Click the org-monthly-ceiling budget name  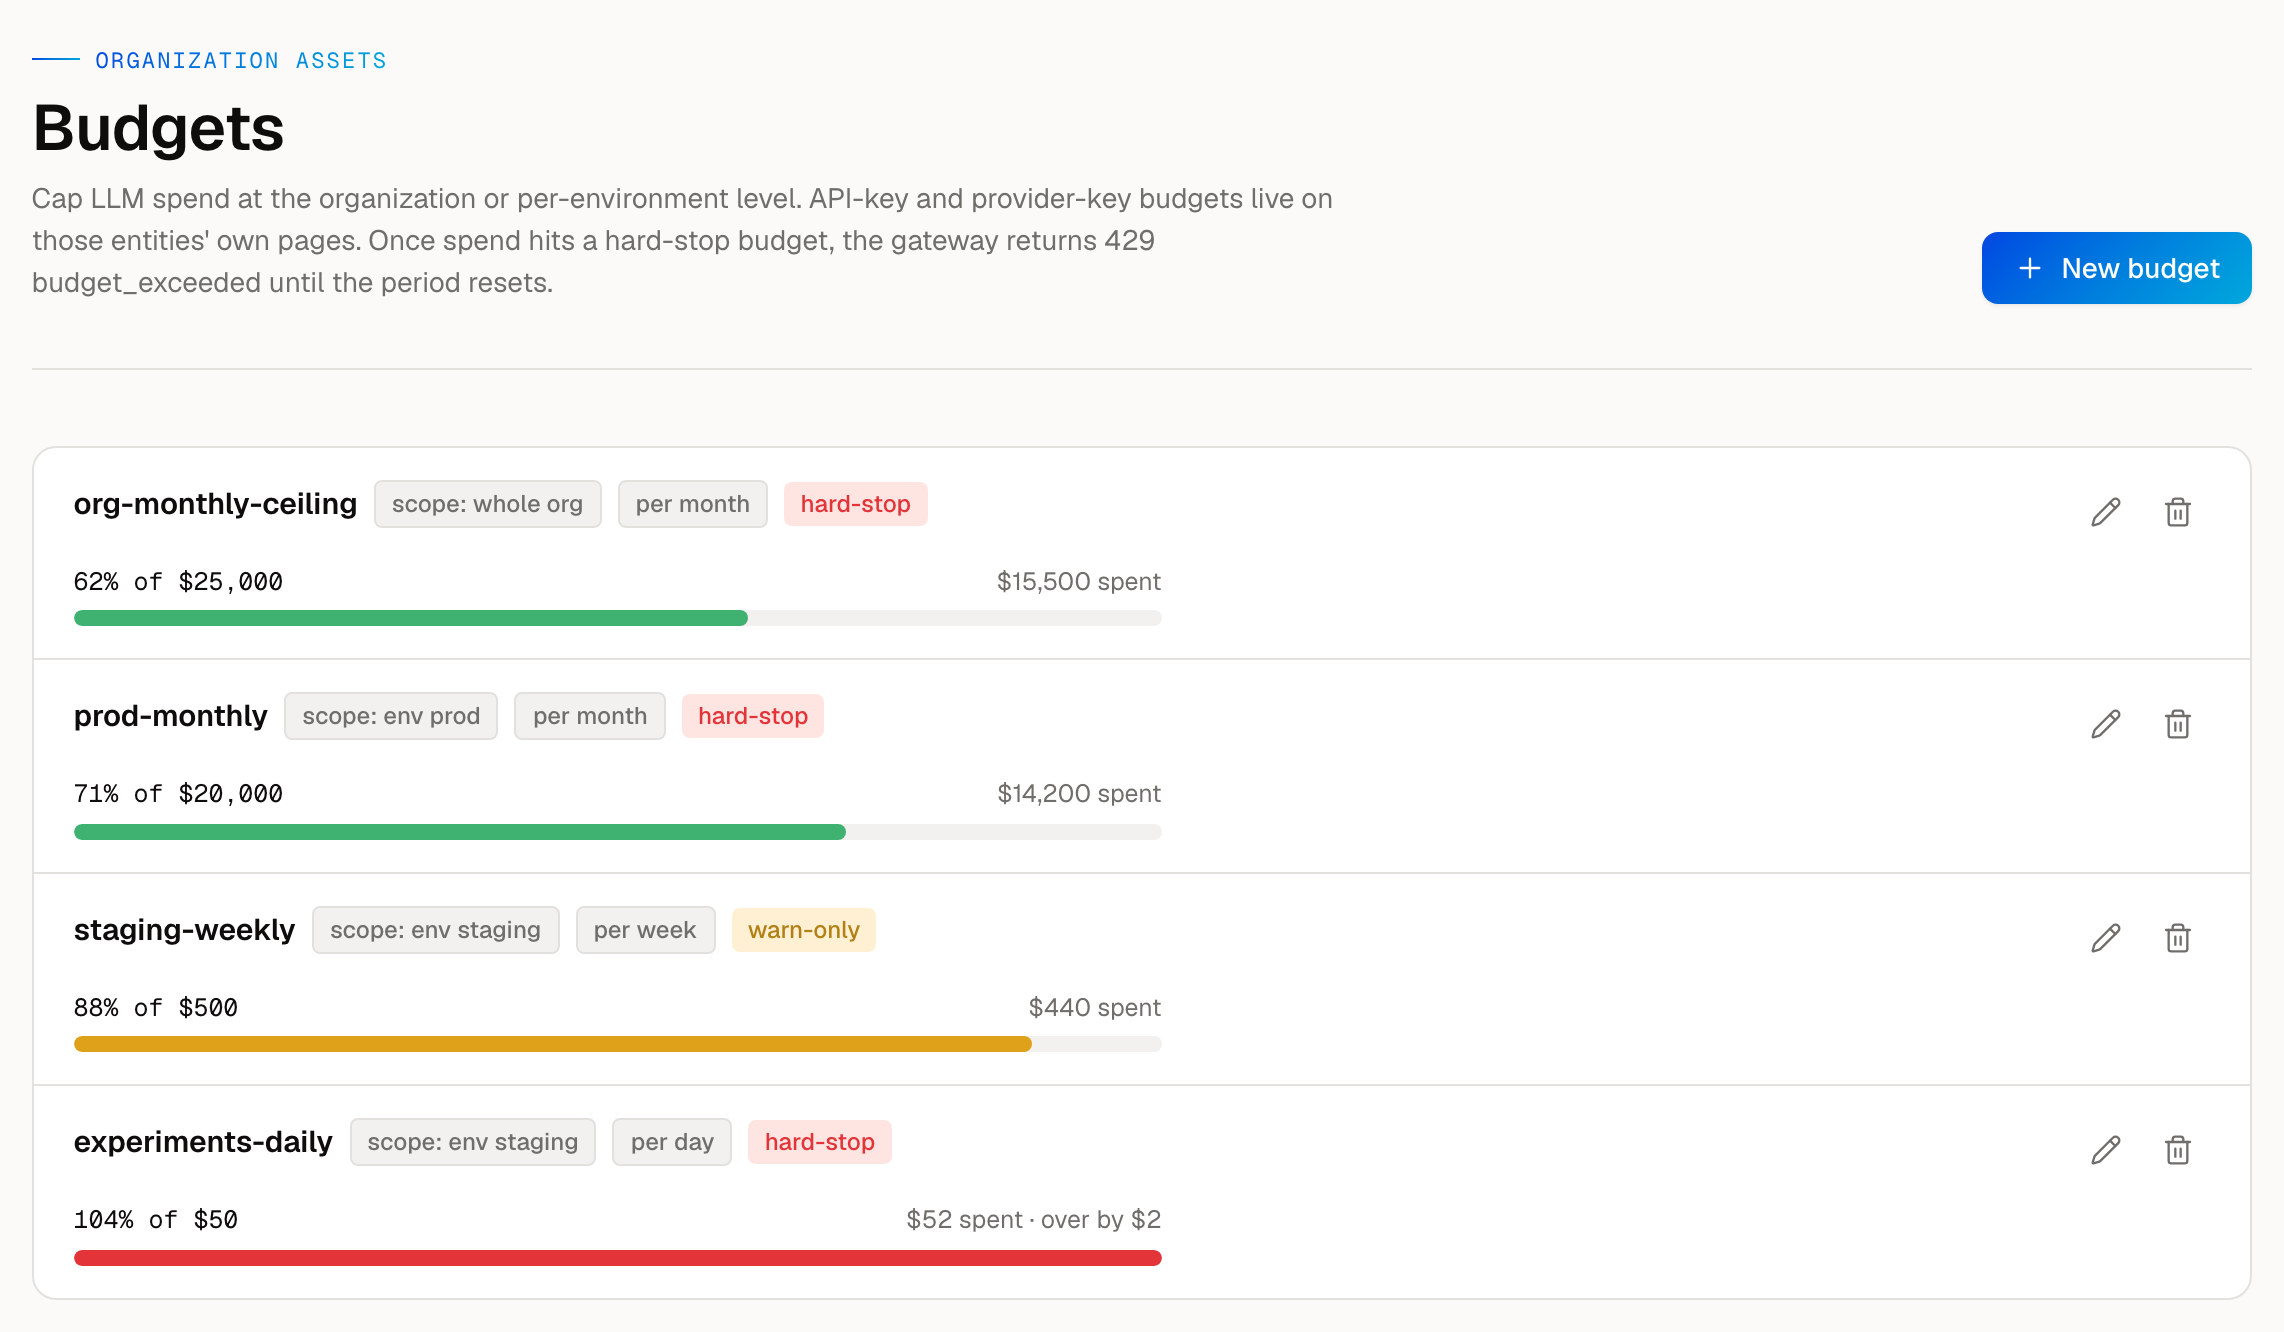click(x=215, y=504)
